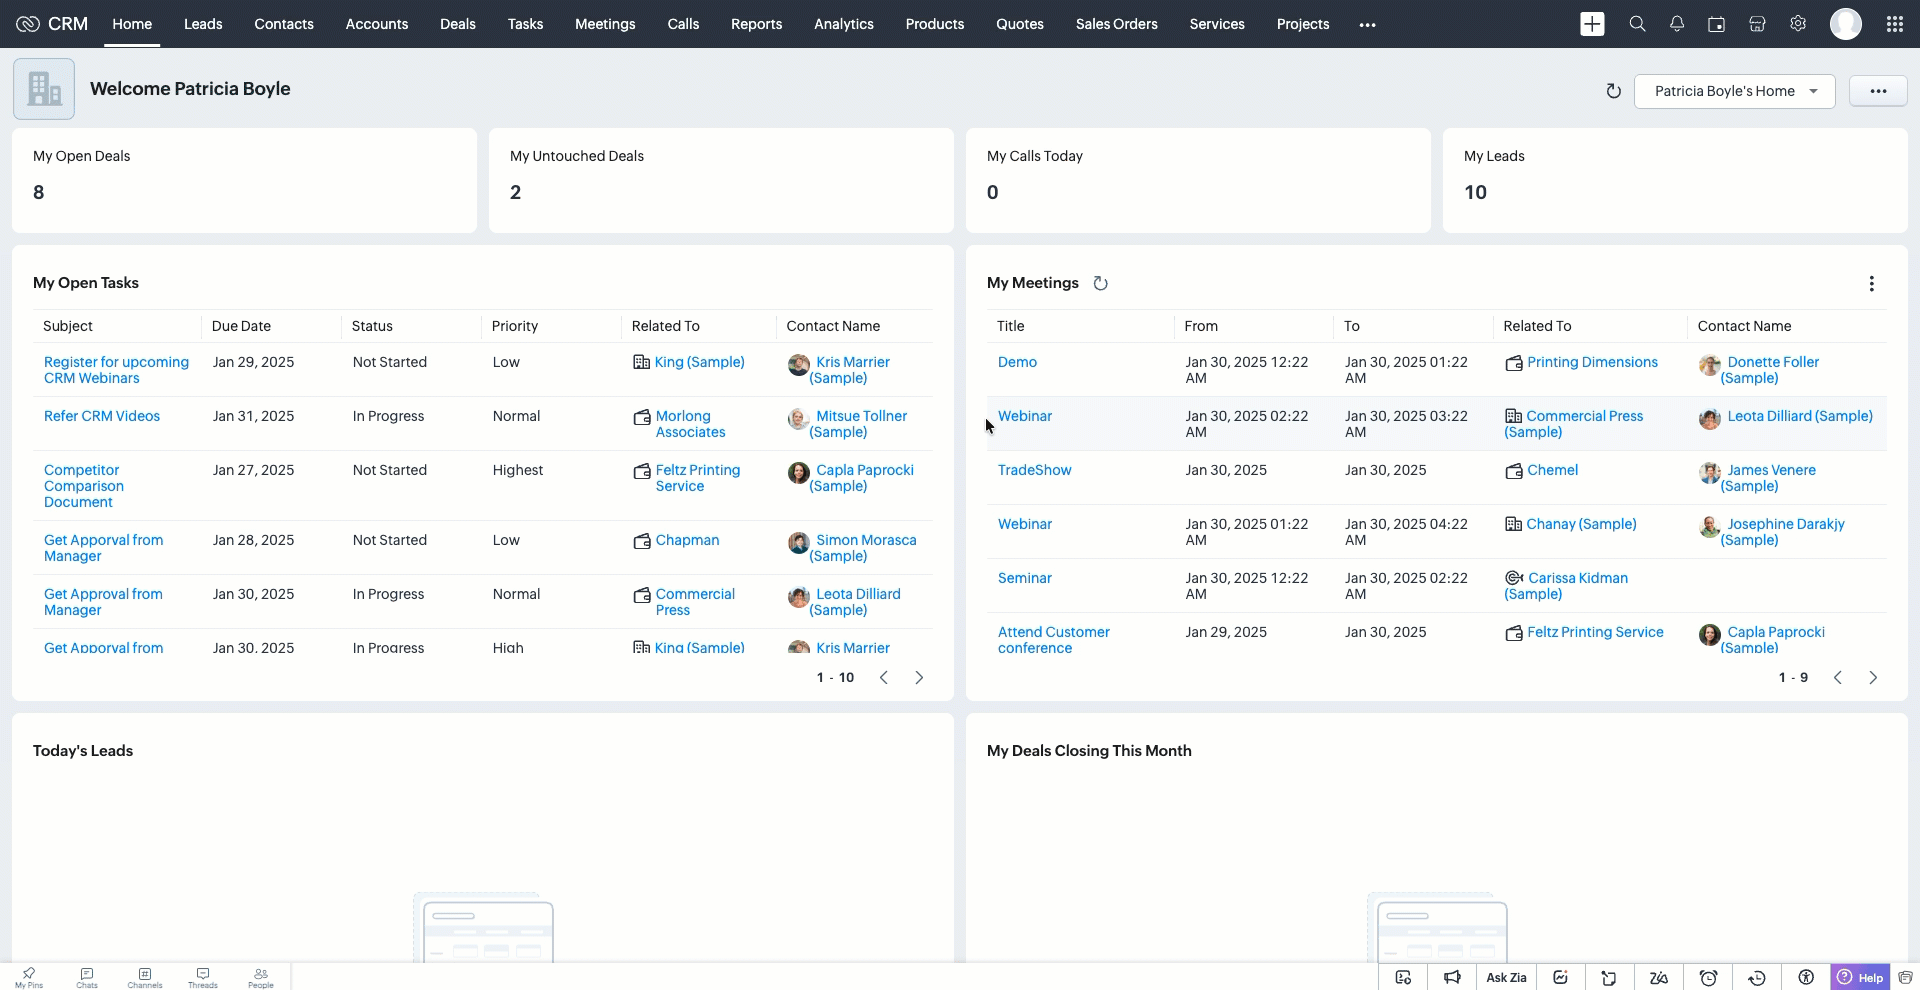This screenshot has width=1920, height=990.
Task: Open the Help button
Action: coord(1860,977)
